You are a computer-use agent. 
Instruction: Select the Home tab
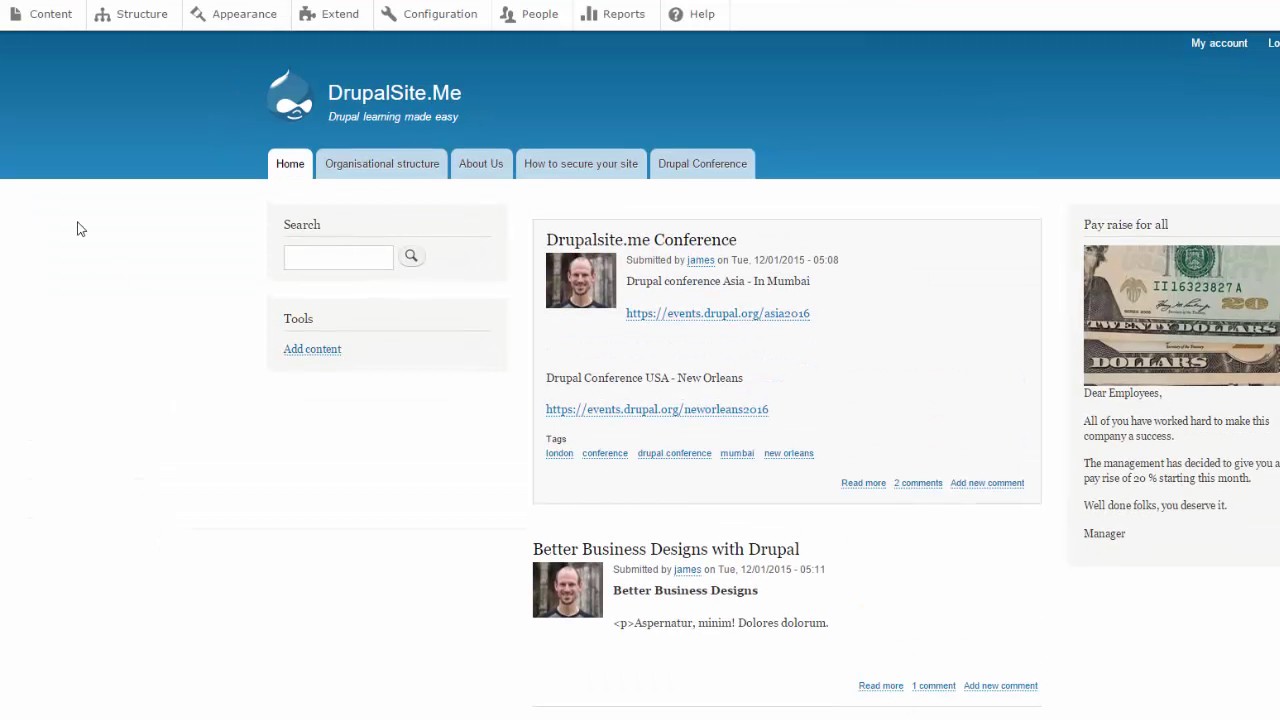click(x=290, y=164)
